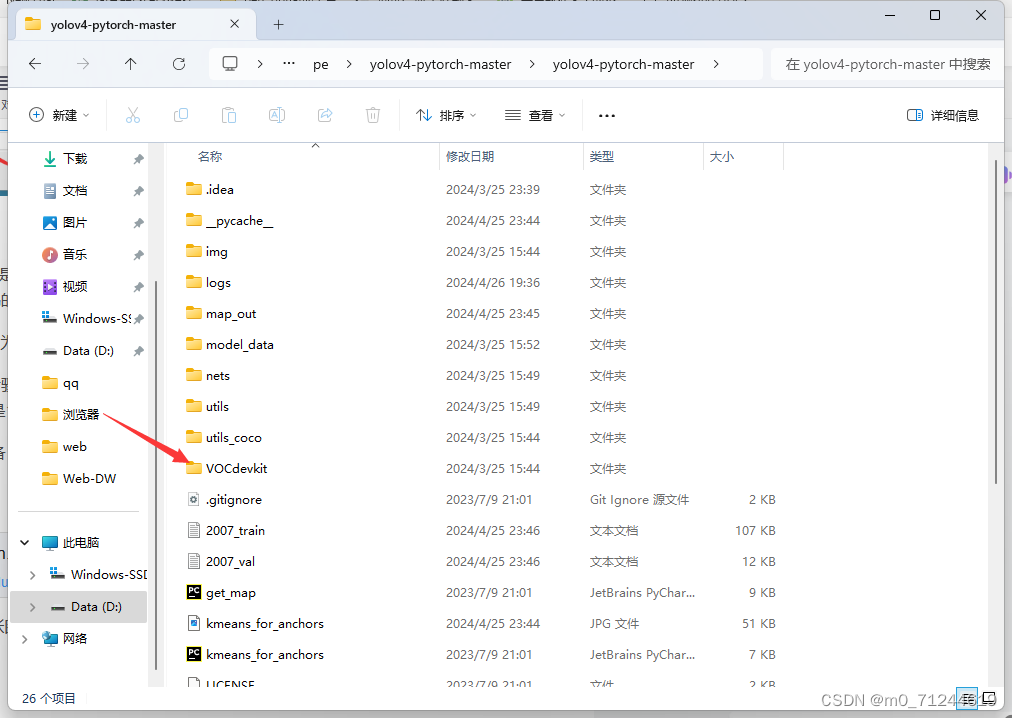Click the Cut scissors icon
The width and height of the screenshot is (1012, 718).
[x=133, y=116]
